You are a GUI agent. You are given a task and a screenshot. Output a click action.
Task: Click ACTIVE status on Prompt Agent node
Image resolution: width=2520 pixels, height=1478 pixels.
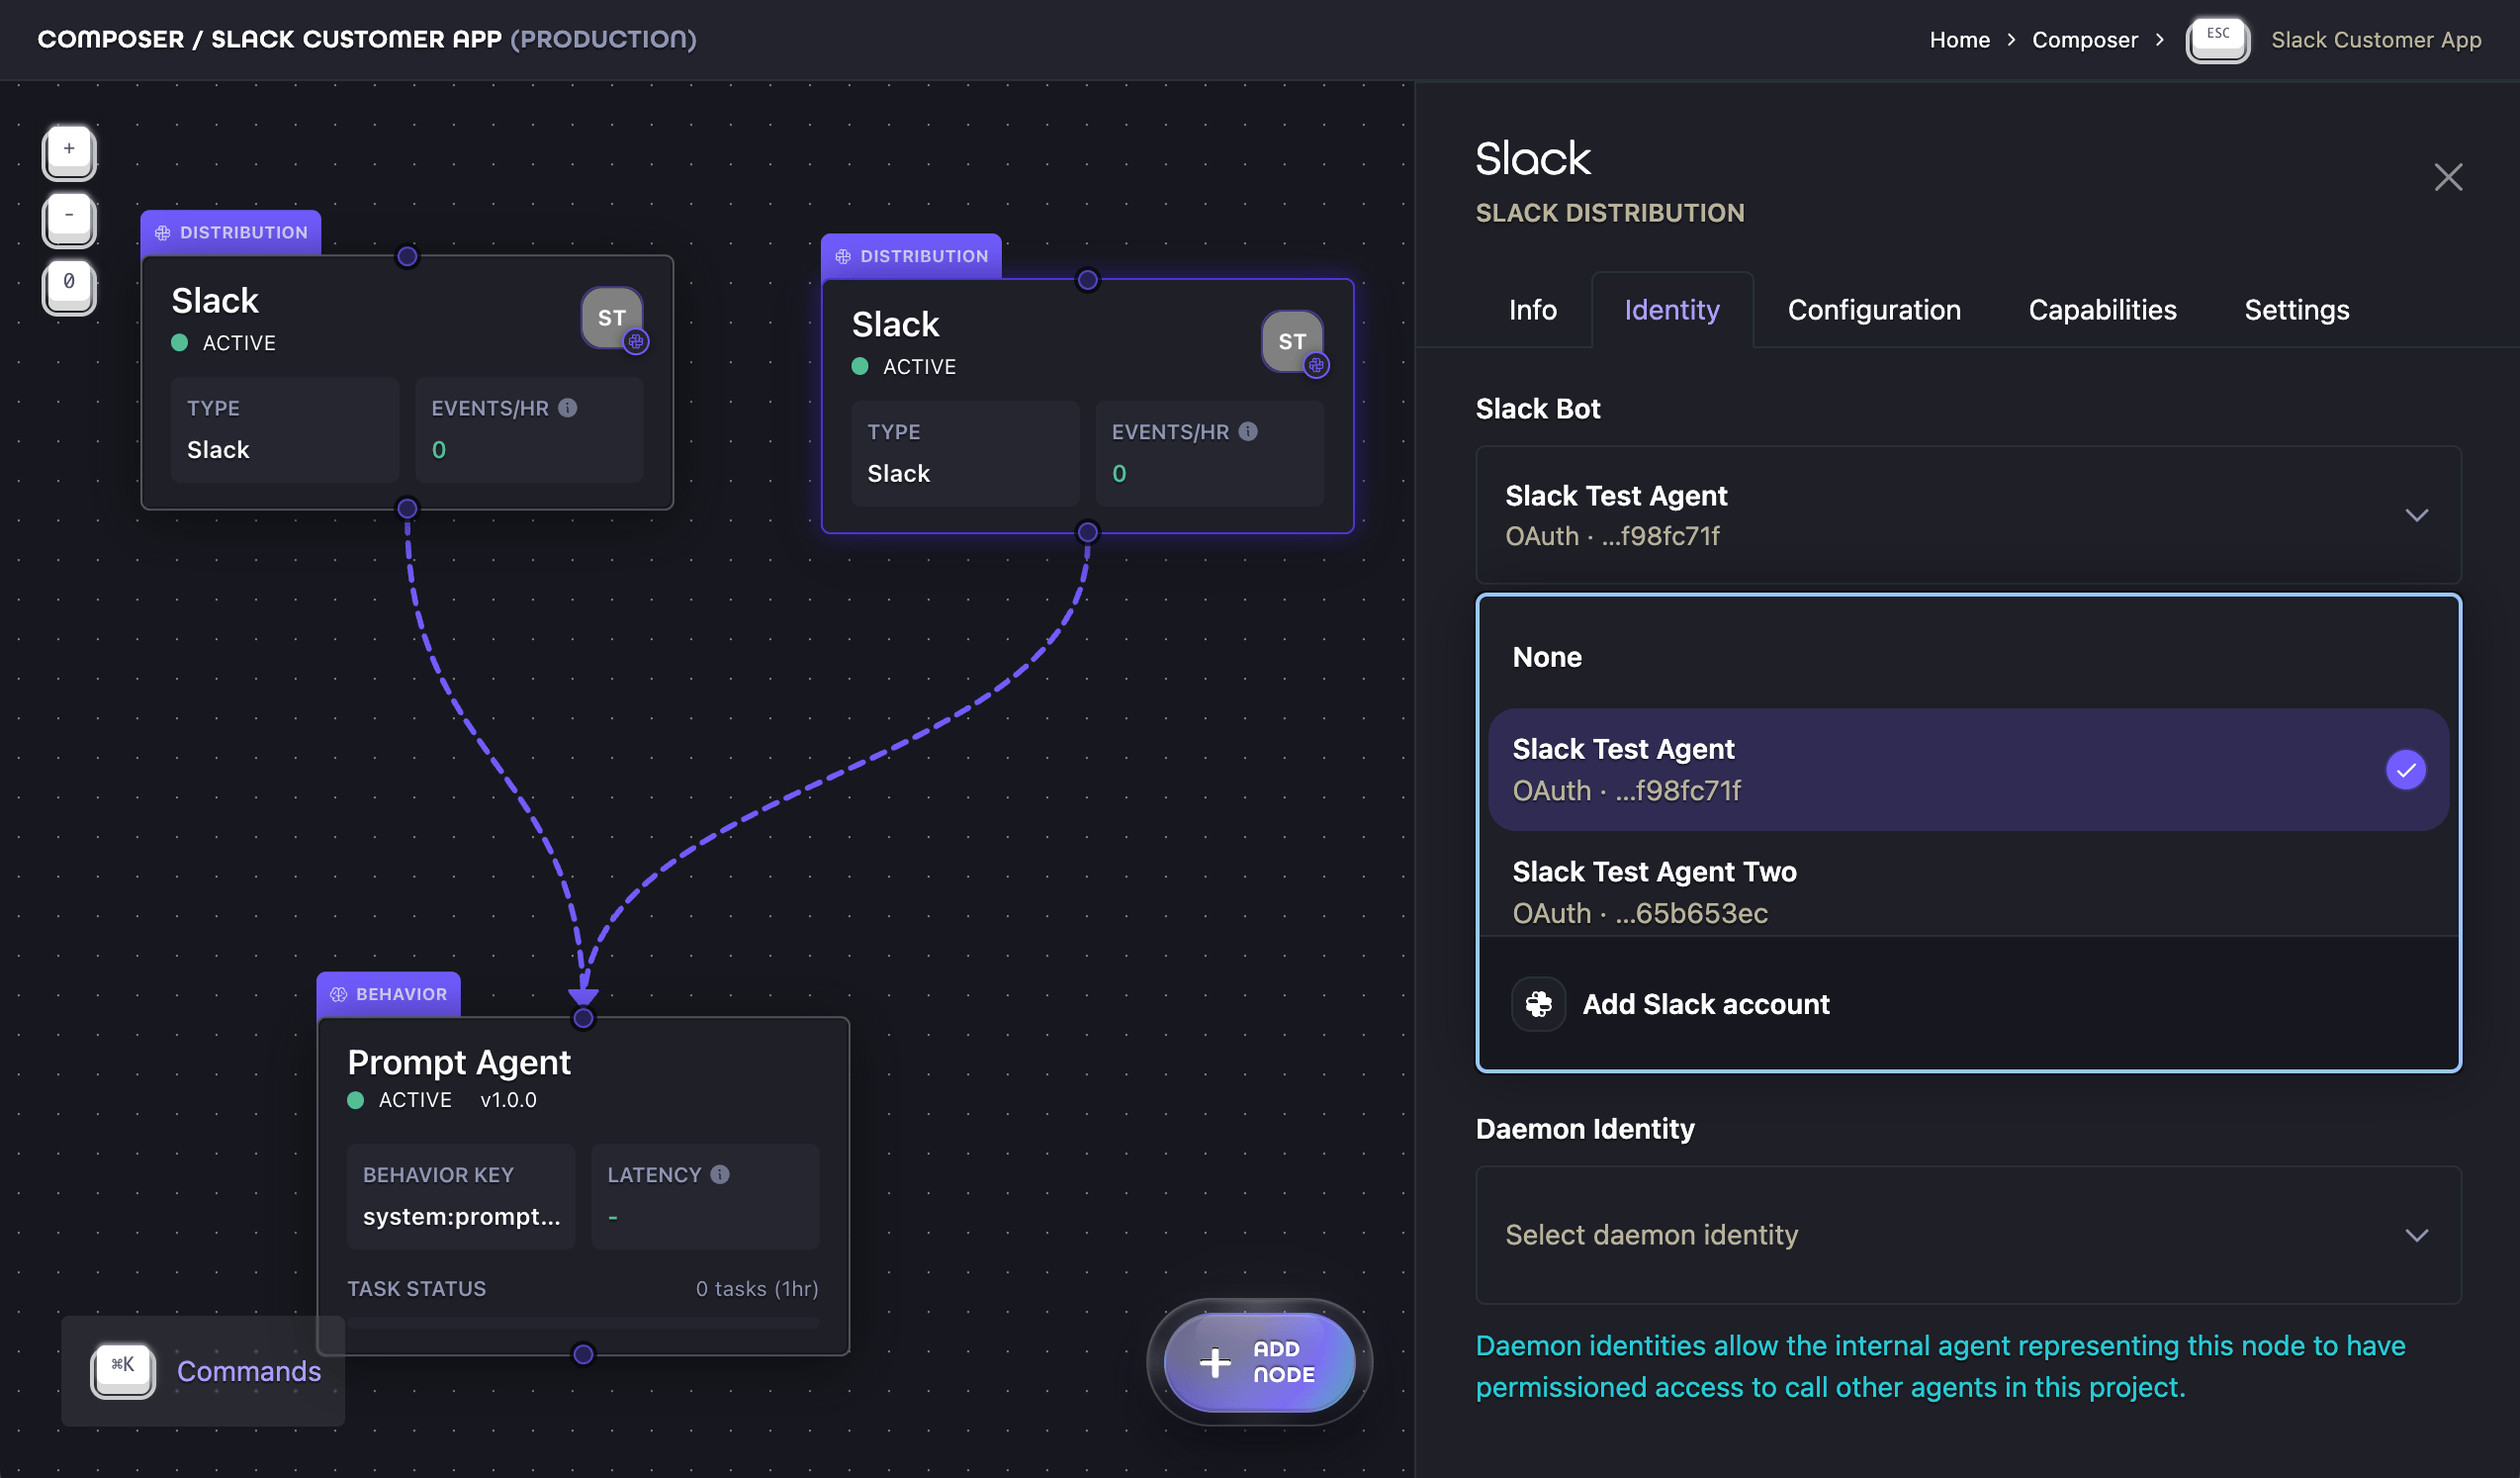[x=400, y=1100]
